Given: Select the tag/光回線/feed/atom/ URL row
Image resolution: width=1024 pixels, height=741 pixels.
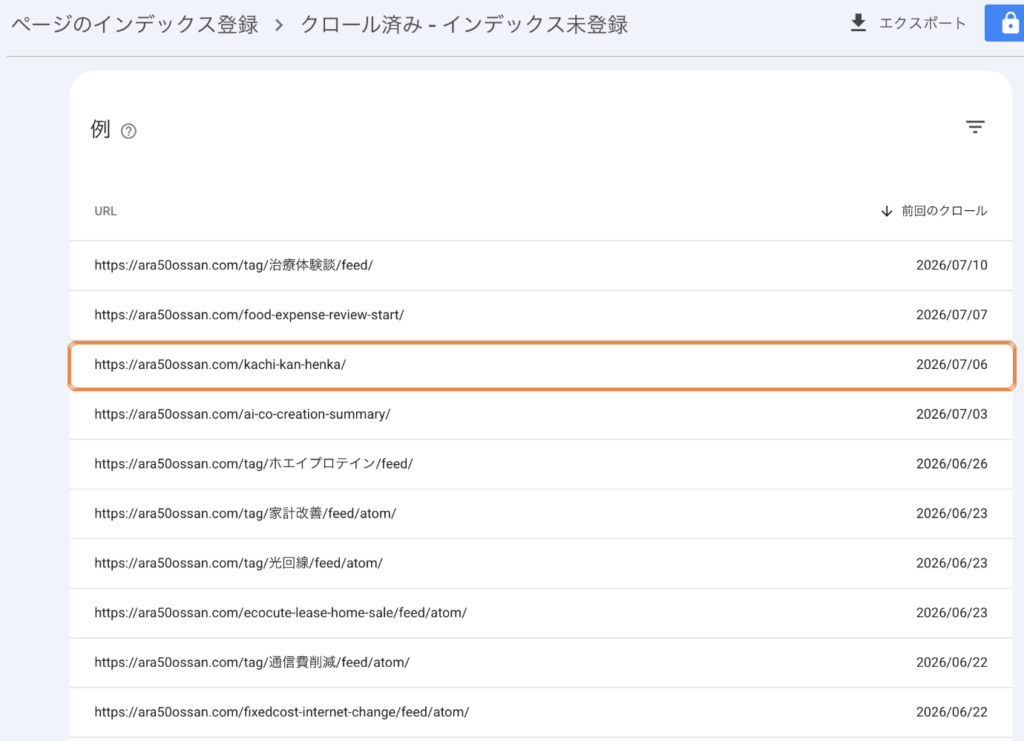Looking at the screenshot, I should [541, 563].
